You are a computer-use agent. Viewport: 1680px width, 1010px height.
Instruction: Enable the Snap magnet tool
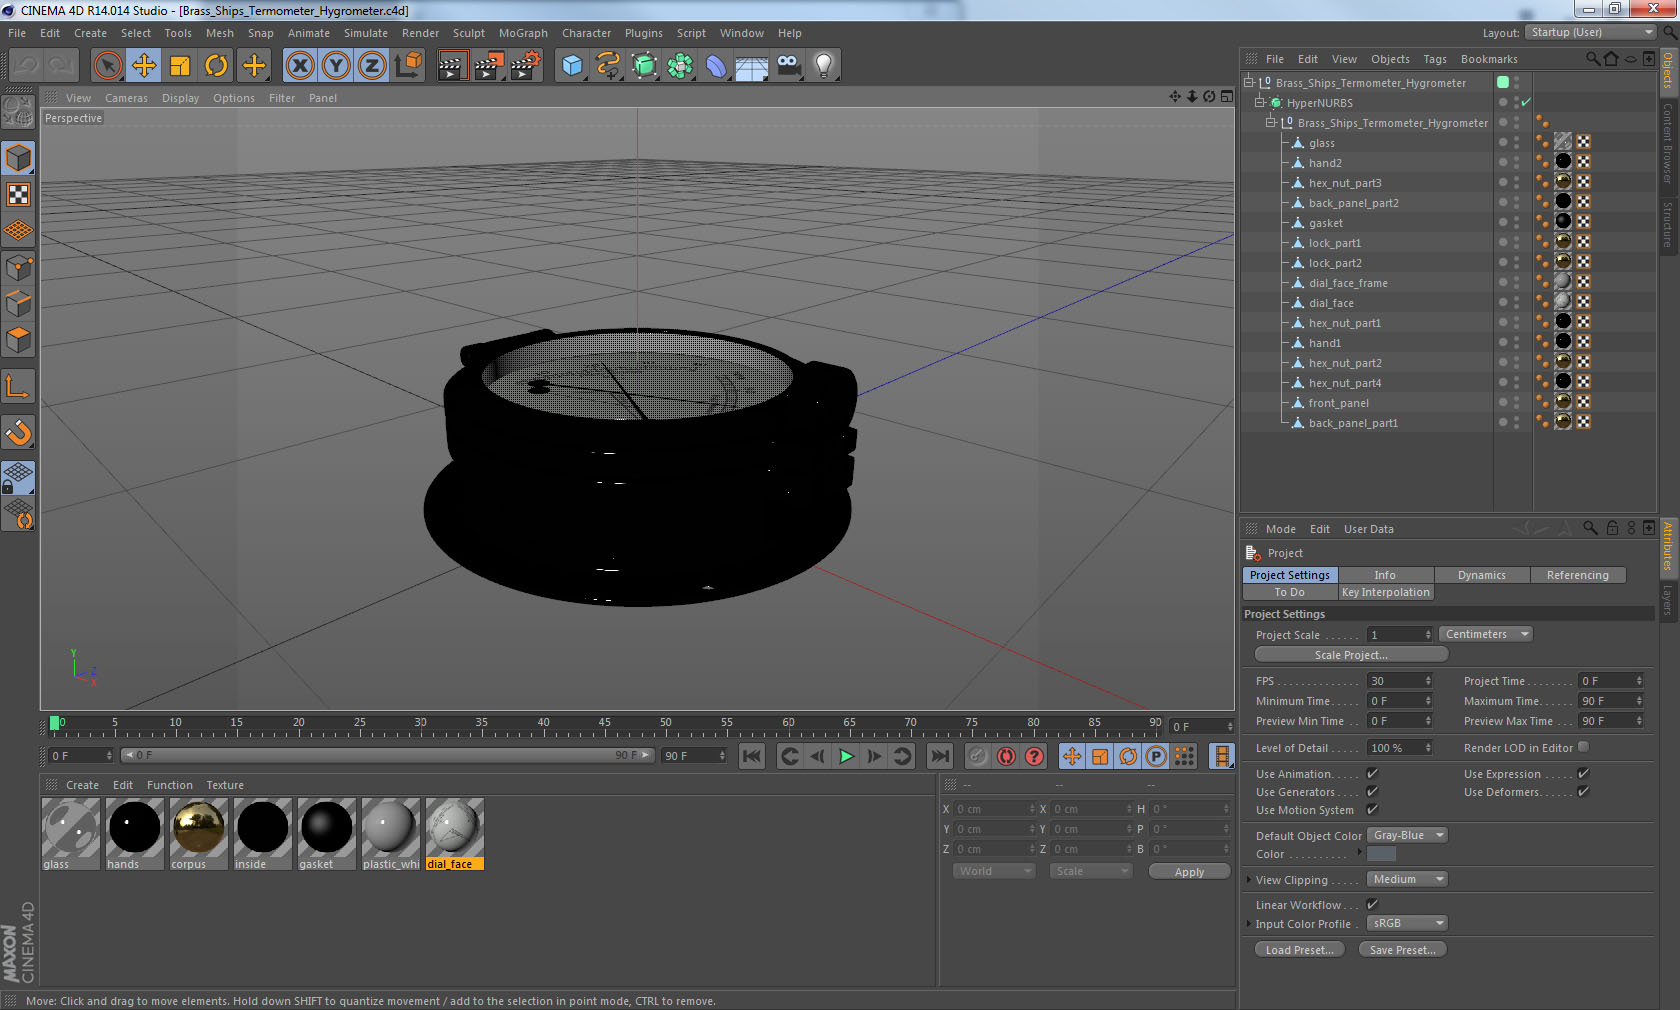19,432
